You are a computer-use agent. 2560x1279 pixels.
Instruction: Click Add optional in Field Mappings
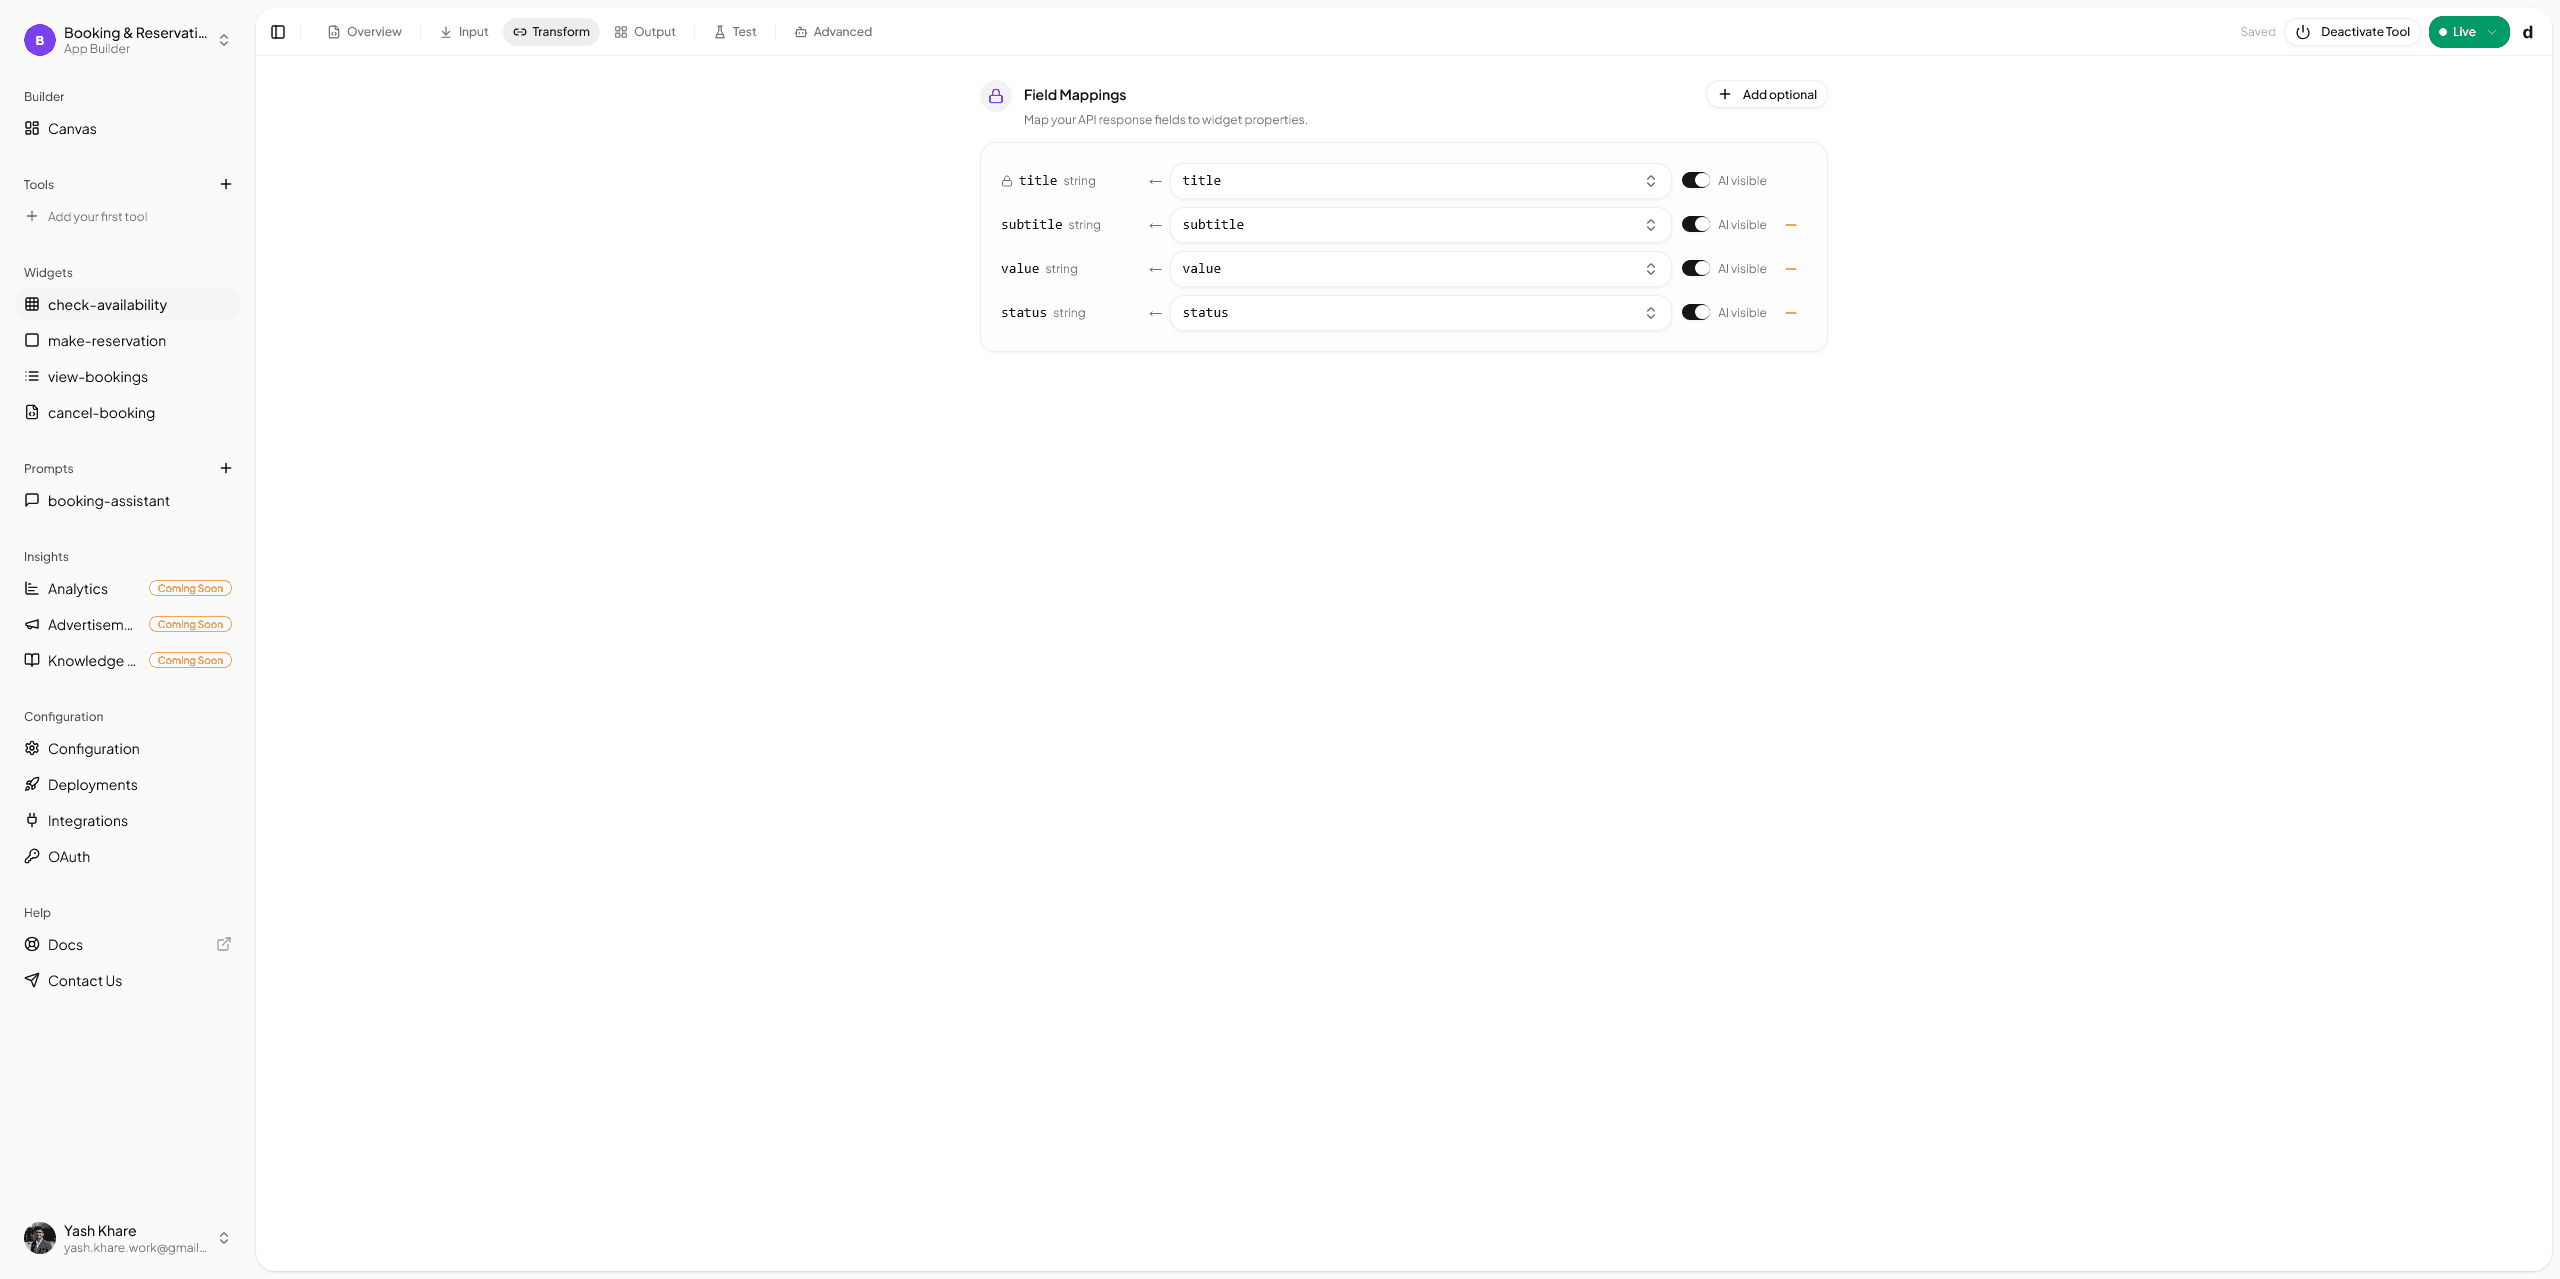pos(1766,94)
